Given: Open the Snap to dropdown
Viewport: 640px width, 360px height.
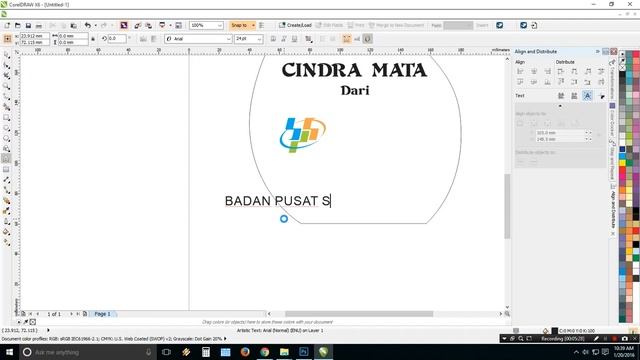Looking at the screenshot, I should pyautogui.click(x=253, y=25).
